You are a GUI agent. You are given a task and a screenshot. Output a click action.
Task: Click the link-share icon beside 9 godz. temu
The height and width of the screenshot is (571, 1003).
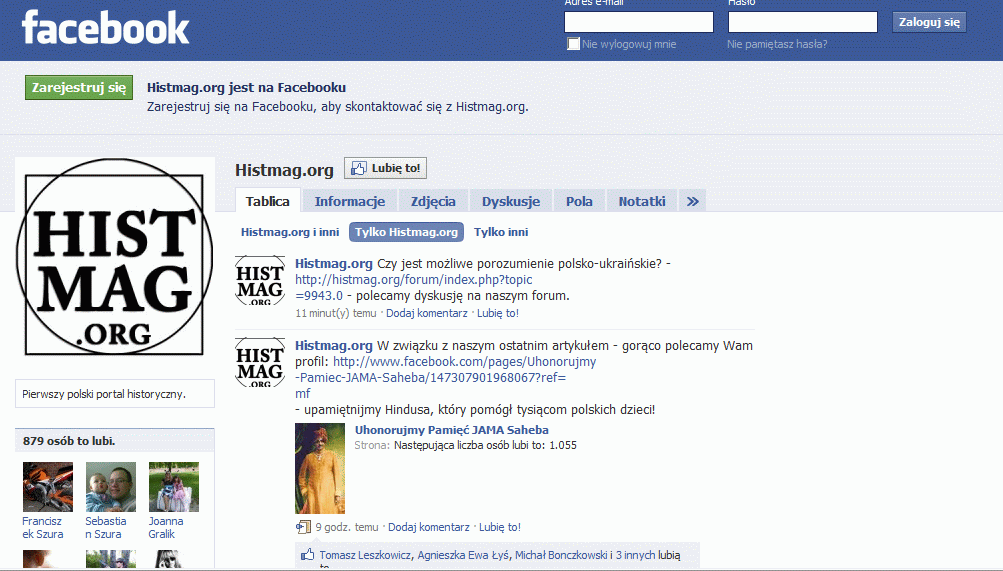(x=303, y=527)
